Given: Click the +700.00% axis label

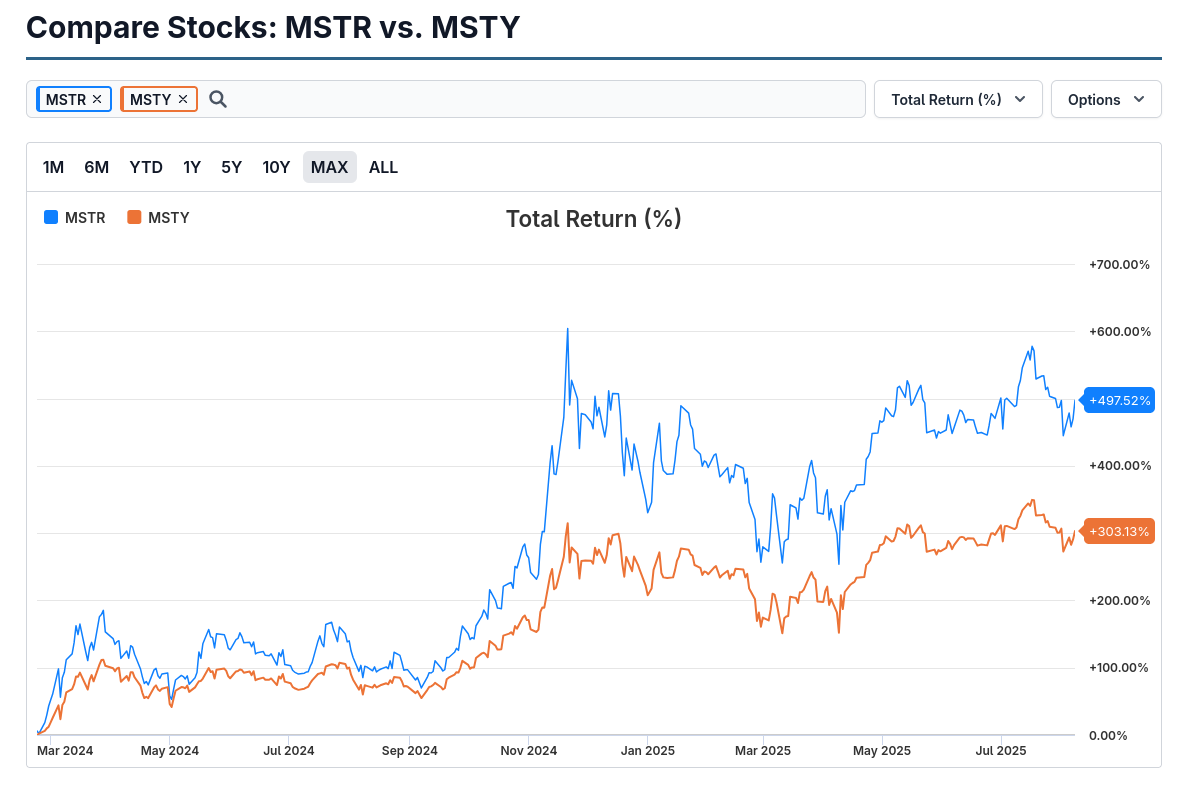Looking at the screenshot, I should (x=1119, y=265).
